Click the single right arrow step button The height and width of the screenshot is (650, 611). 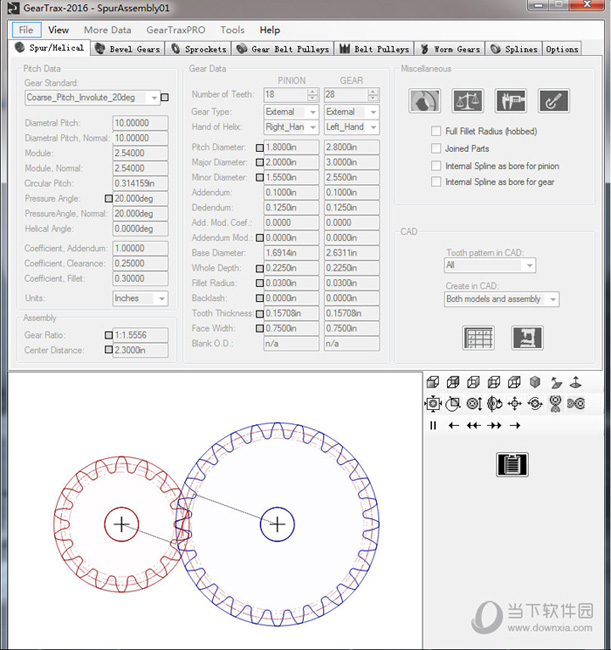click(x=515, y=425)
